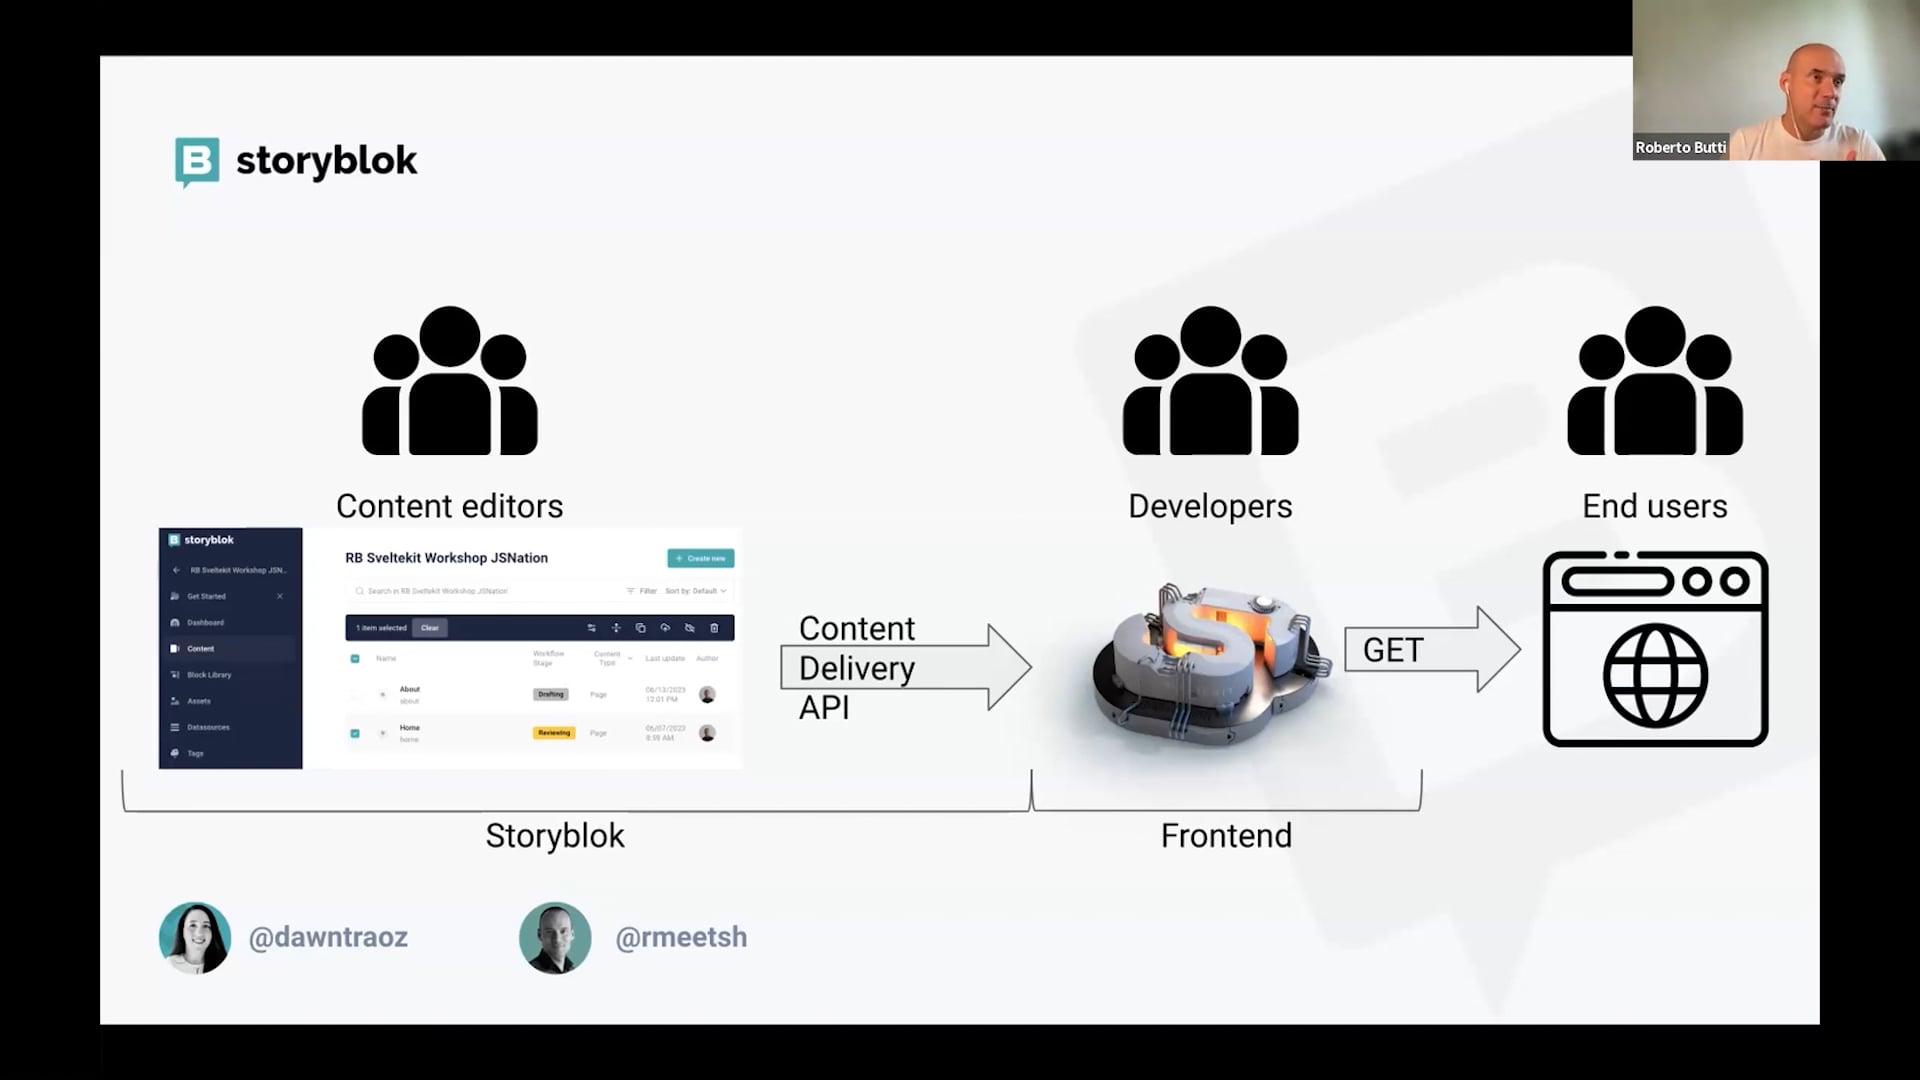Click the workflow sliders icon in selection bar
This screenshot has height=1080, width=1920.
(x=591, y=628)
